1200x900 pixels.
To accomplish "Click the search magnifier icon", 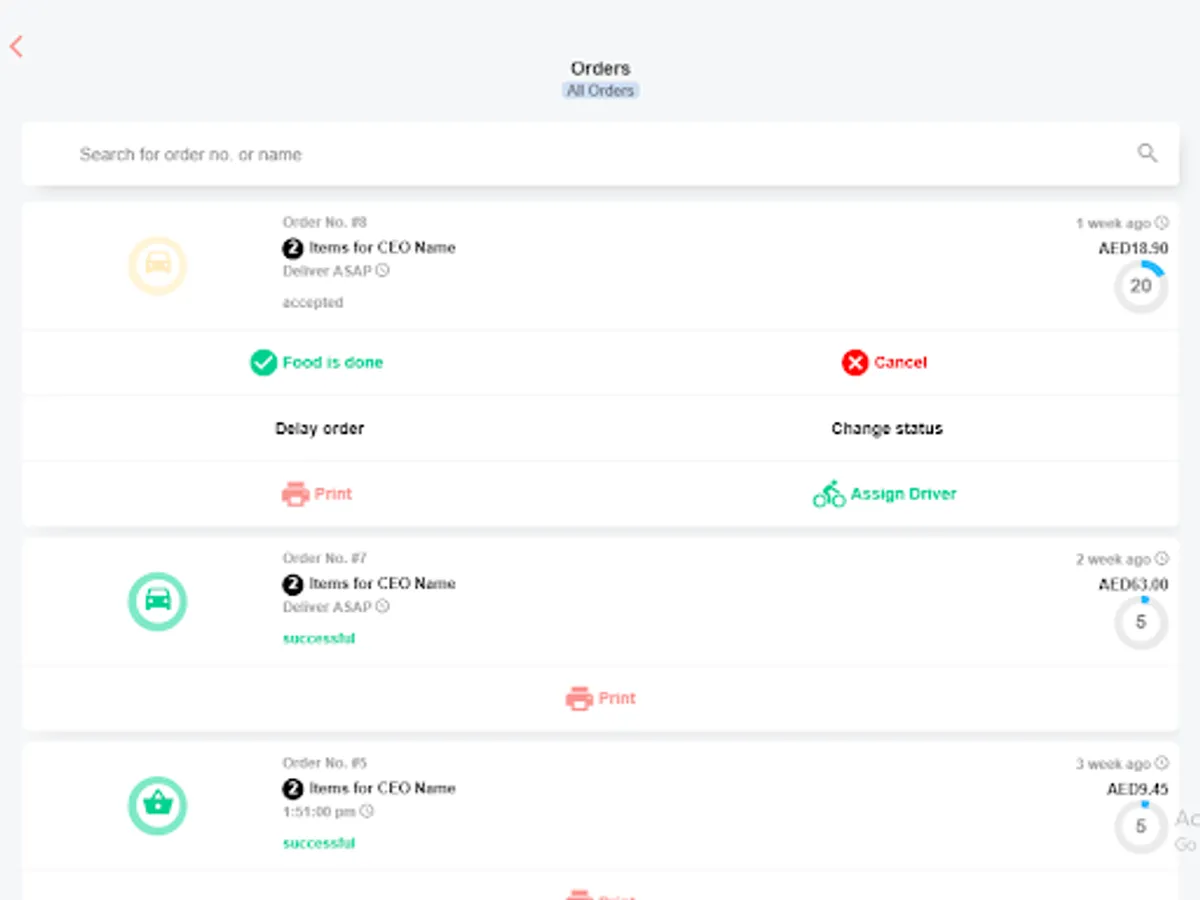I will pos(1147,153).
